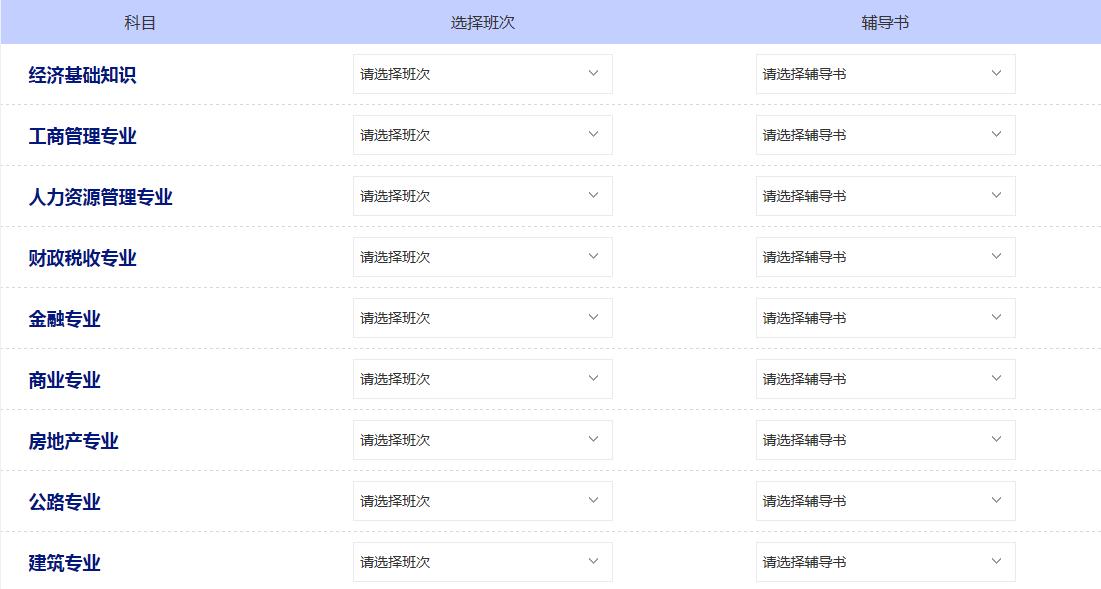1101x589 pixels.
Task: Open the 辅导书 dropdown for 金融专业
Action: tap(885, 317)
